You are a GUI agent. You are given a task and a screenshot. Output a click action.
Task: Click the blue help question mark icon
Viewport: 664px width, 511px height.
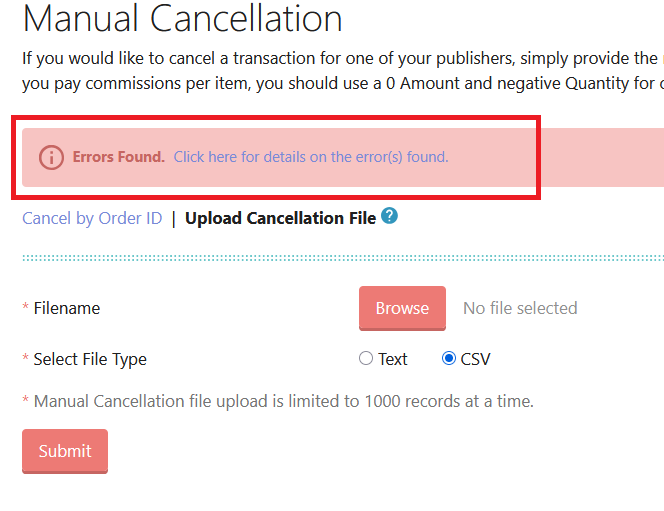coord(390,216)
